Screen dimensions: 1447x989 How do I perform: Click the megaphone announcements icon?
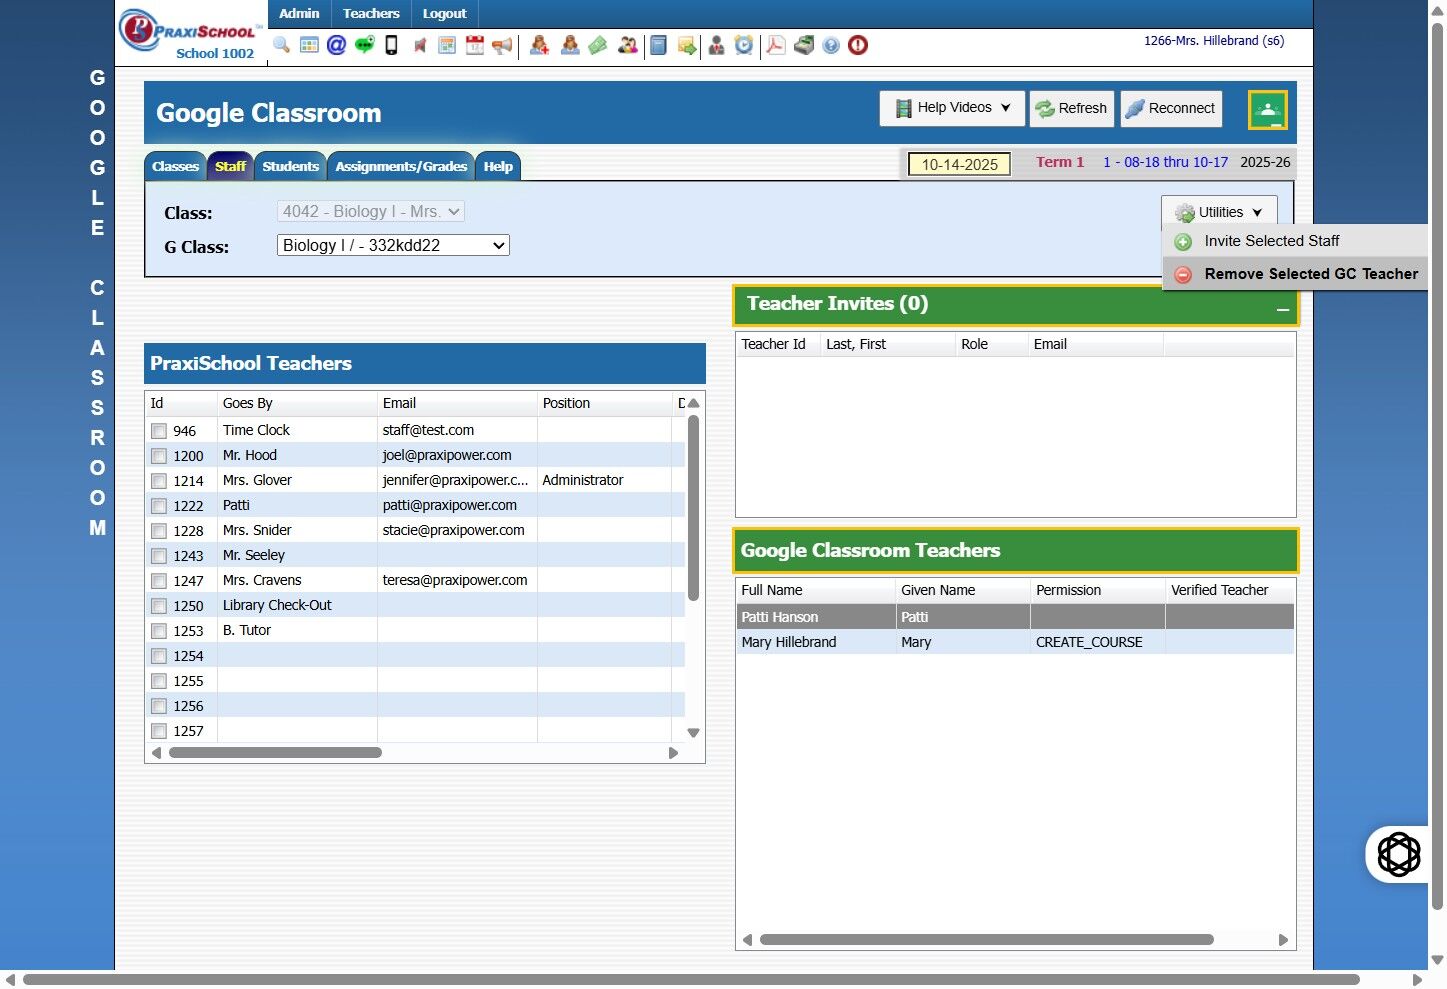(503, 45)
